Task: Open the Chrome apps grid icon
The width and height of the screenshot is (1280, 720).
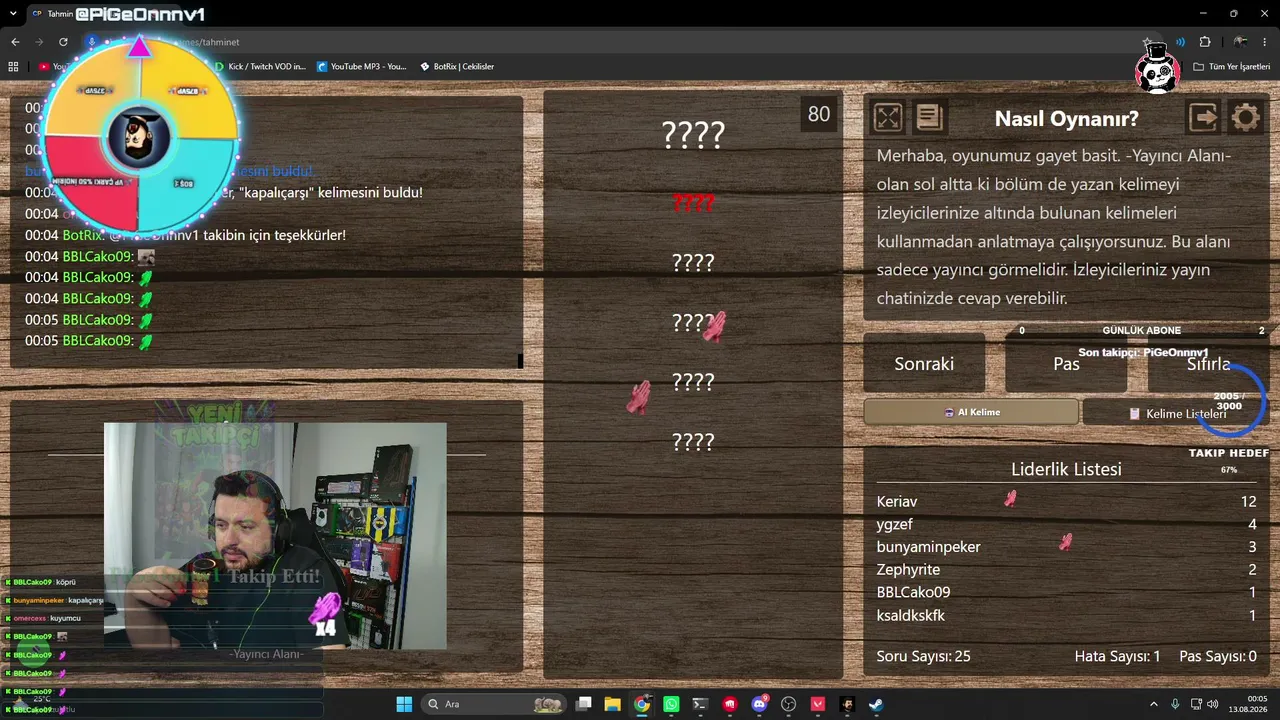Action: click(13, 66)
